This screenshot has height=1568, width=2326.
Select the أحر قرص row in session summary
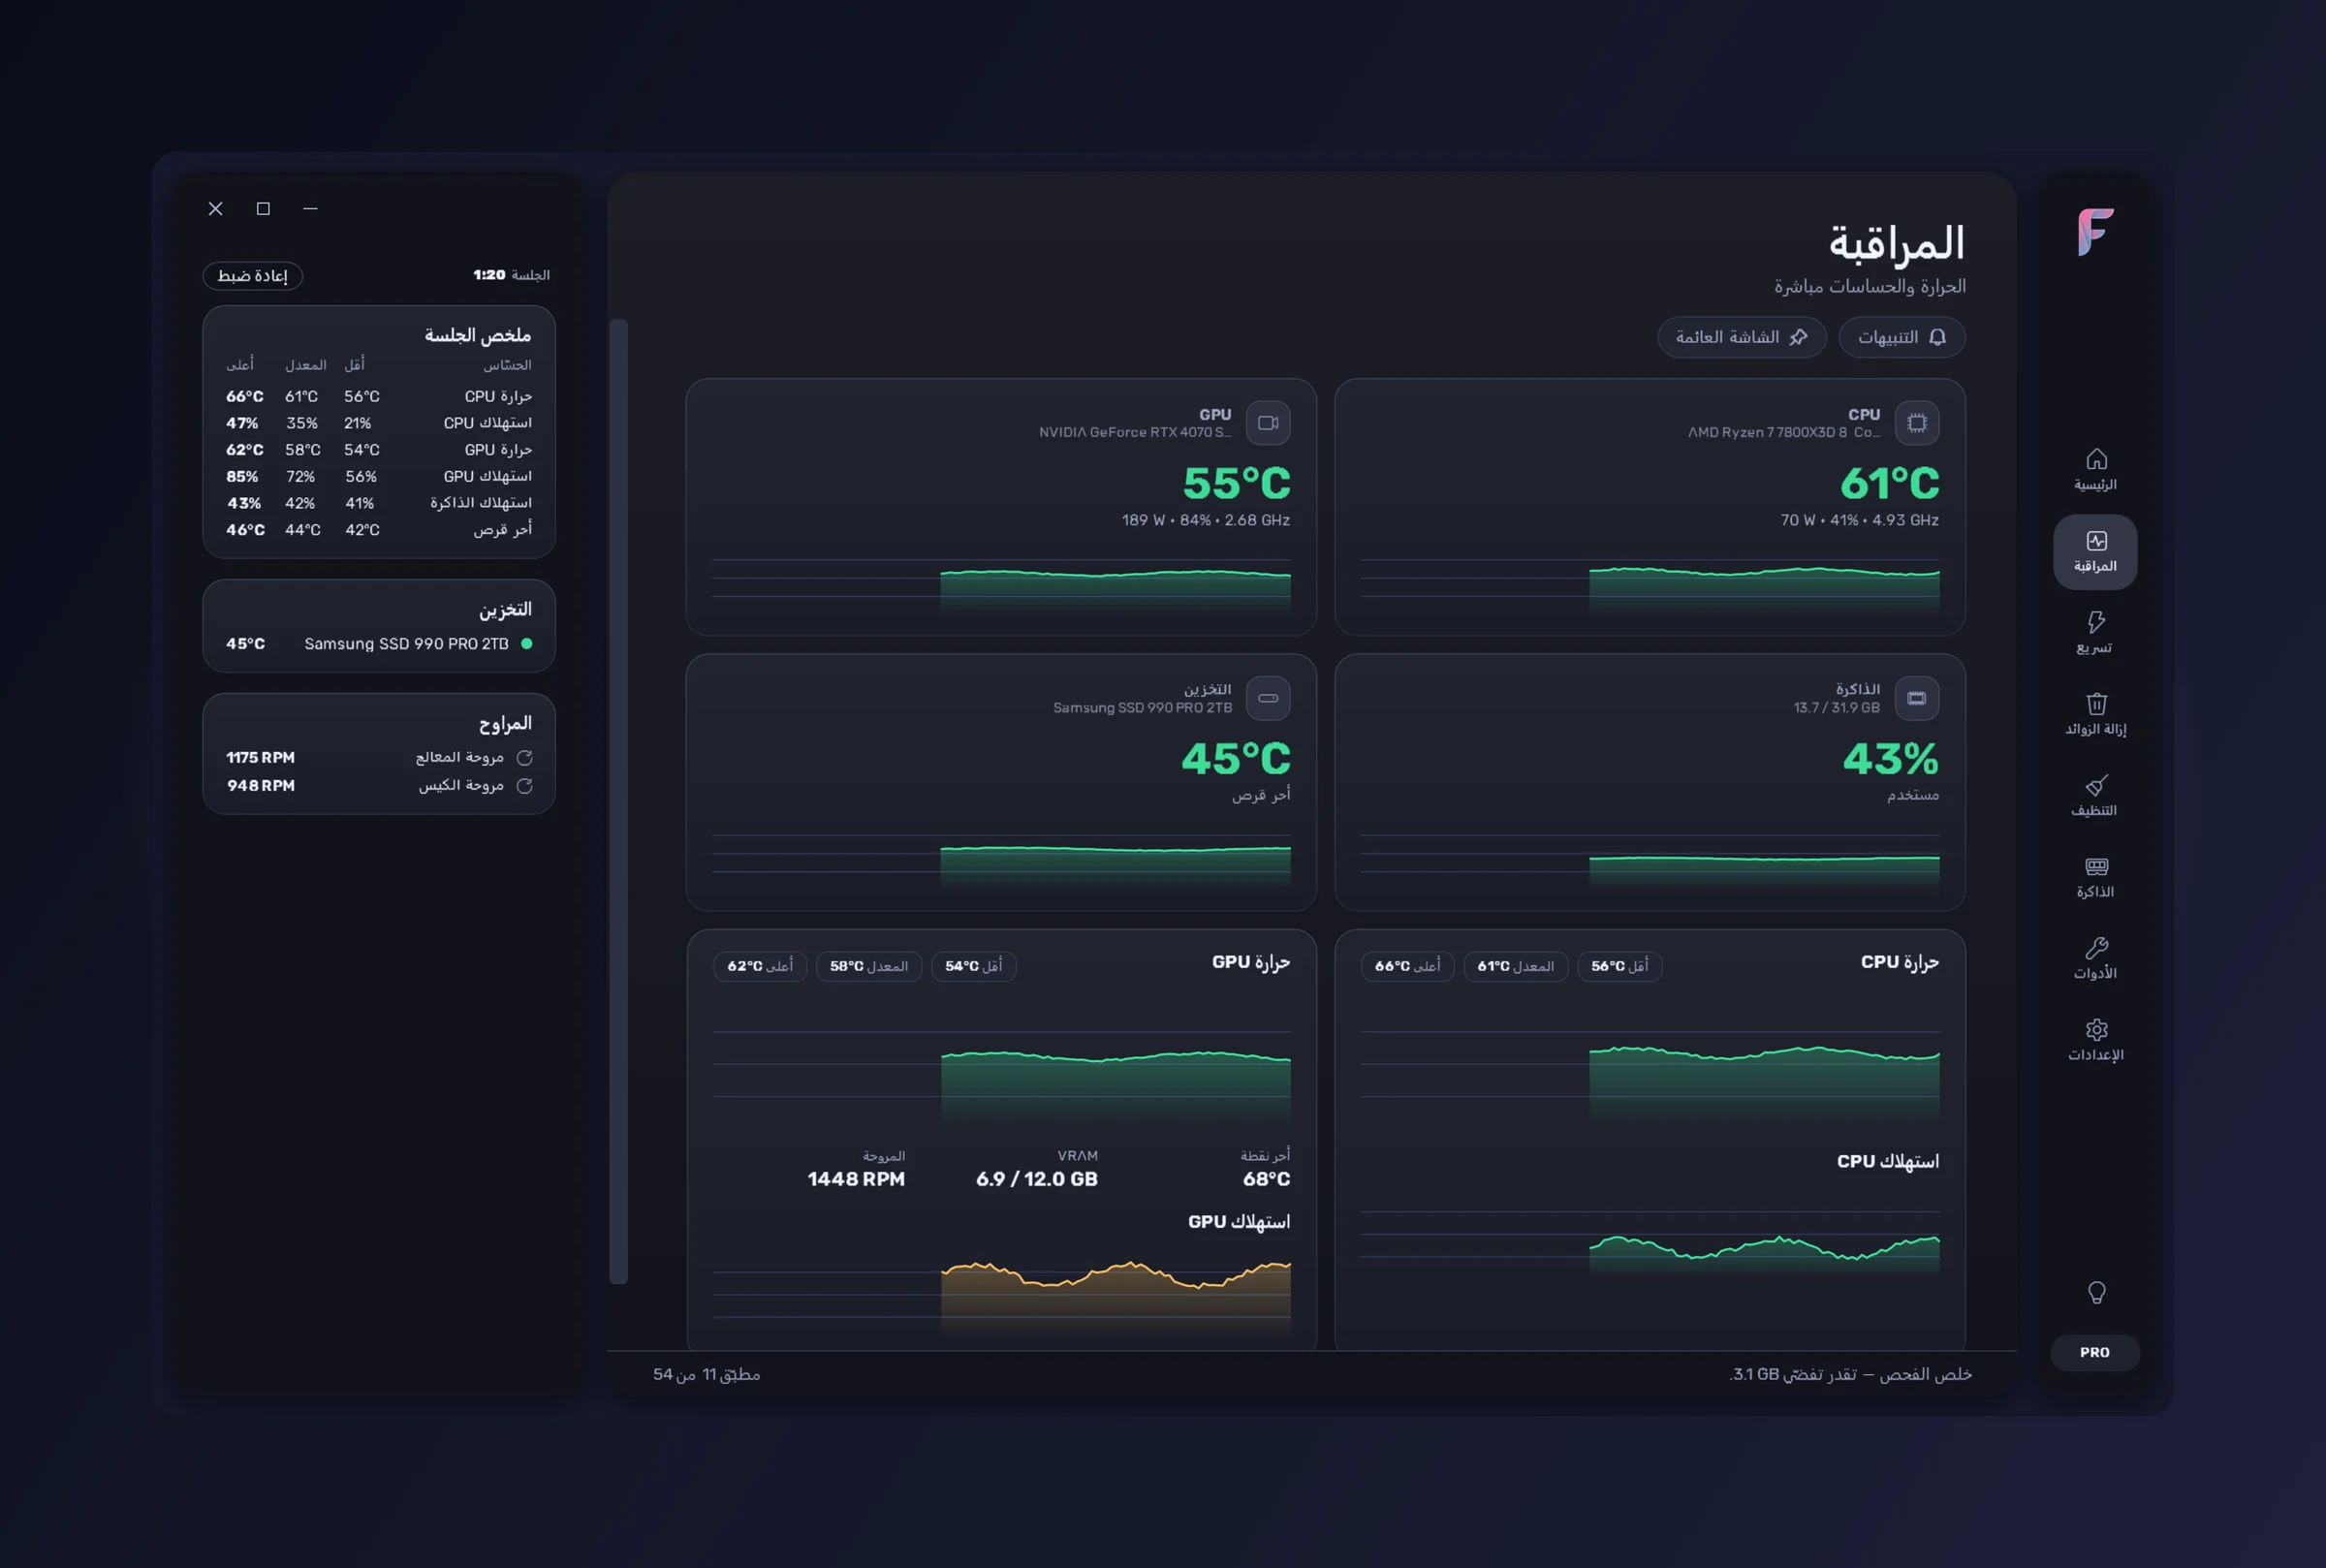point(379,530)
